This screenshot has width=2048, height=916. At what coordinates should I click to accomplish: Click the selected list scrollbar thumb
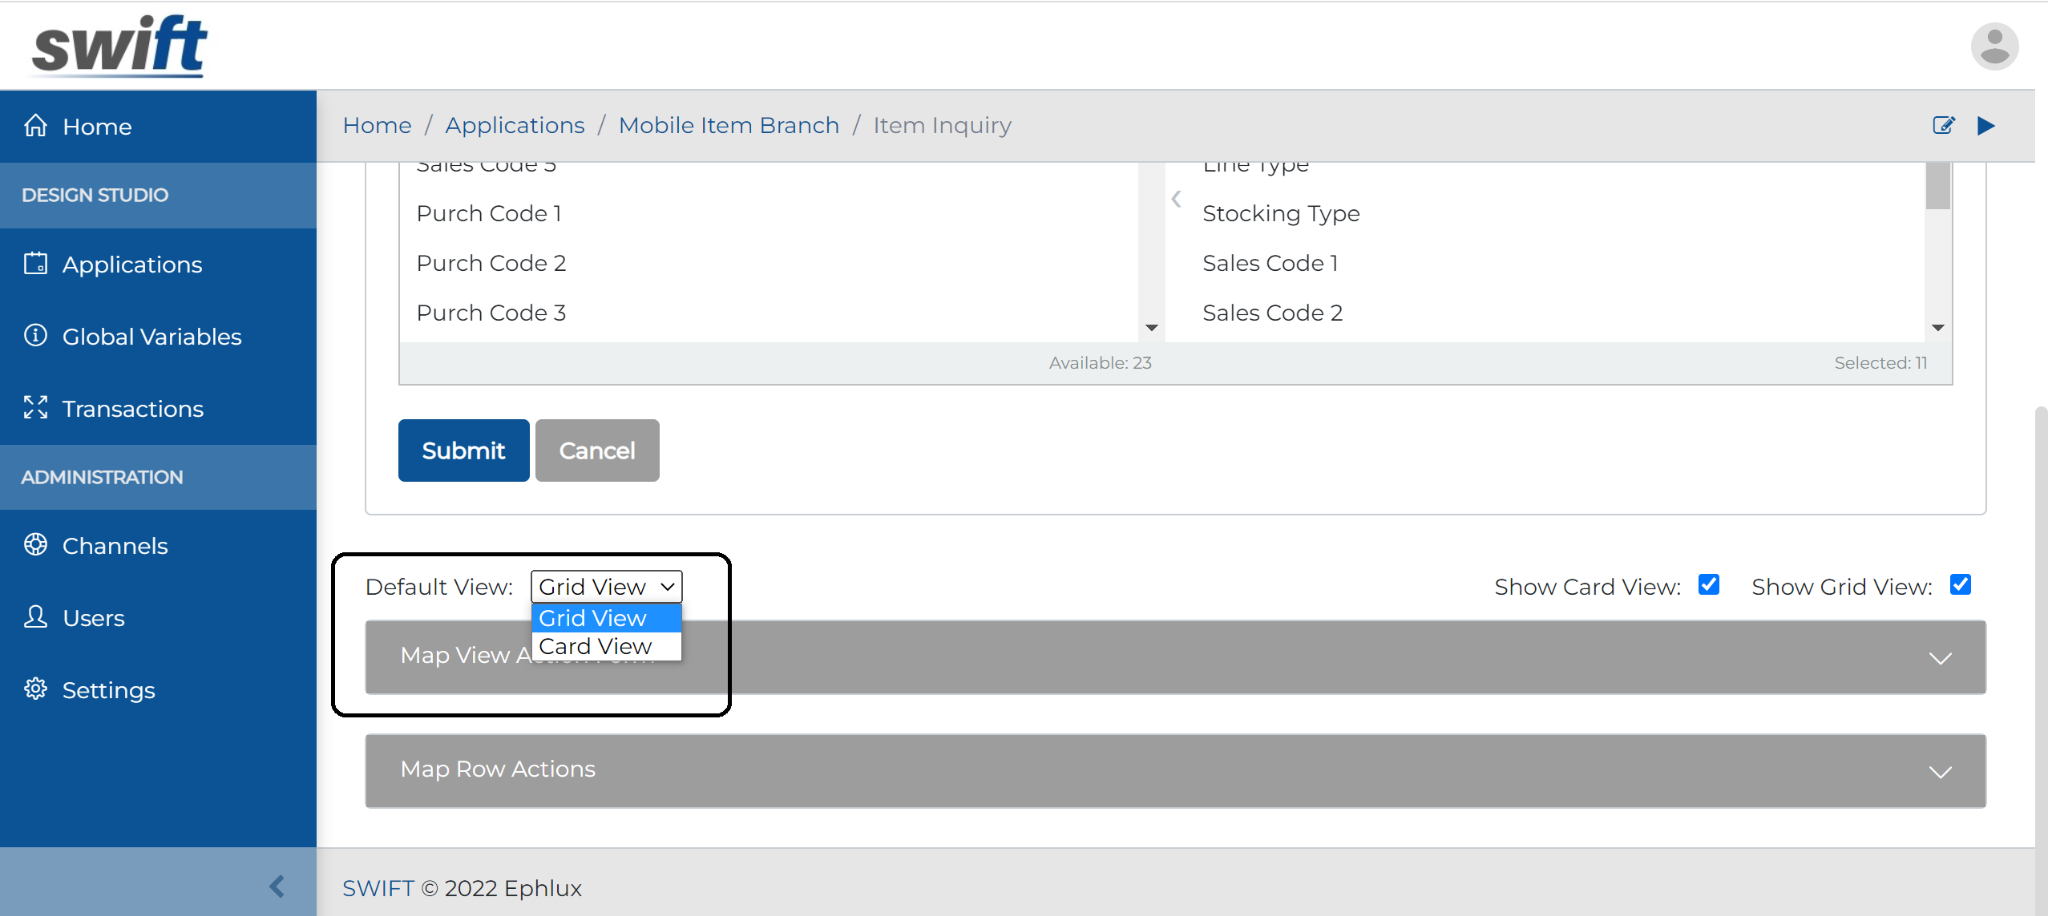click(x=1938, y=186)
